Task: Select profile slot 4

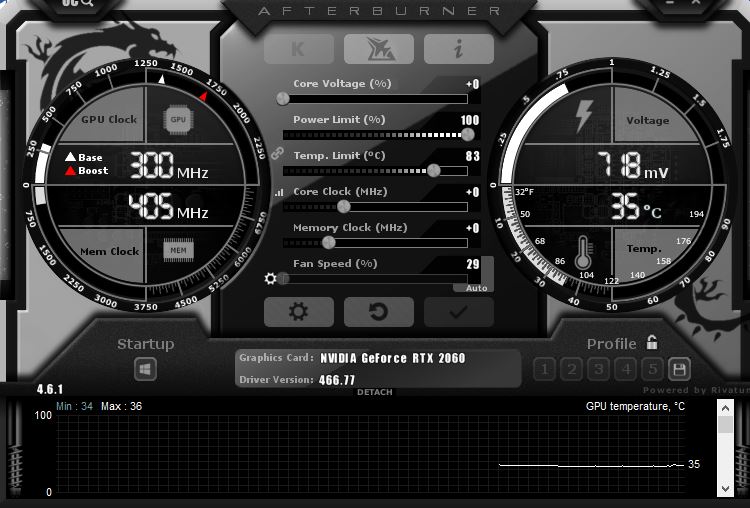Action: pyautogui.click(x=626, y=369)
